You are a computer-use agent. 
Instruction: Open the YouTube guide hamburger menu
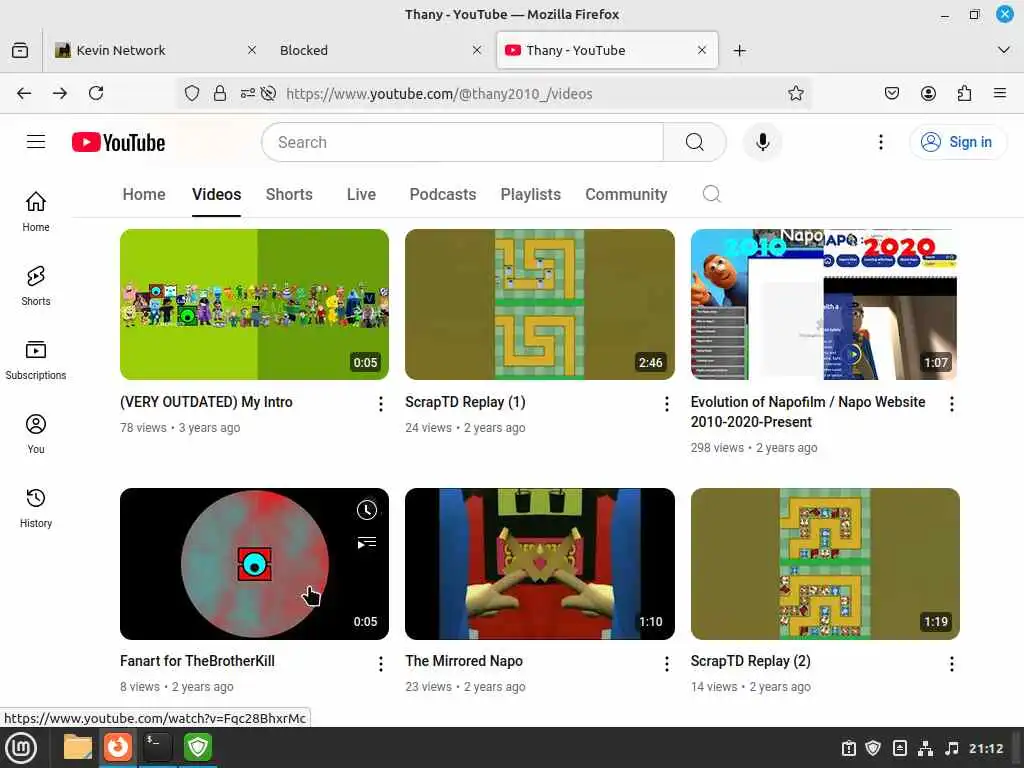[36, 142]
